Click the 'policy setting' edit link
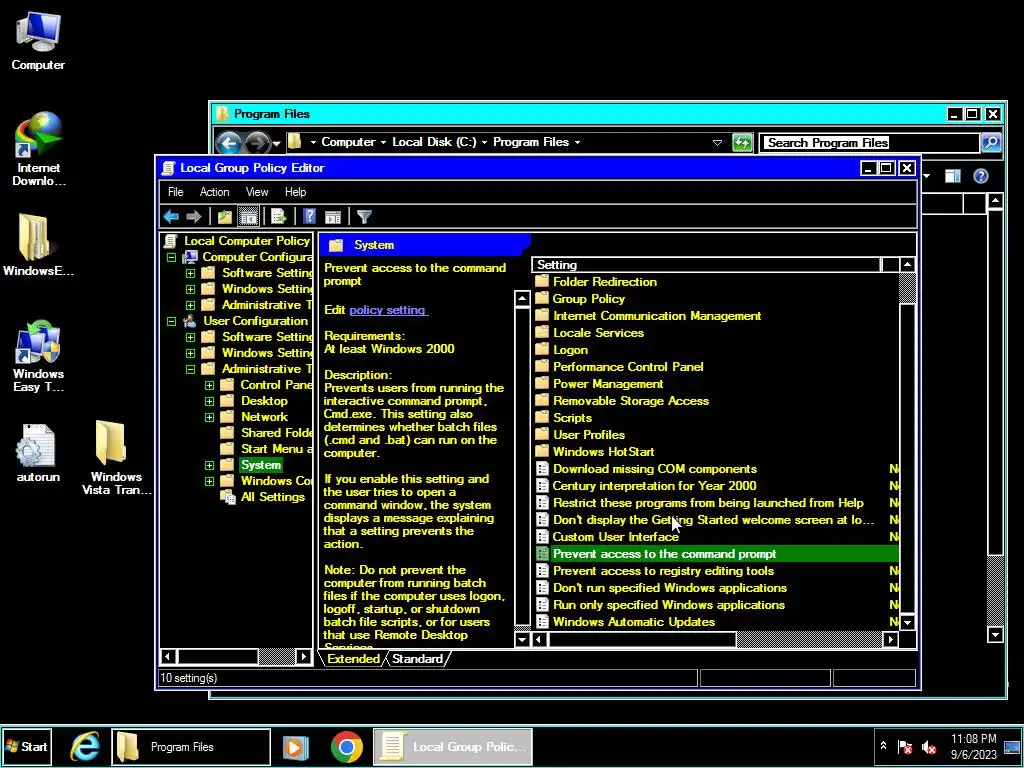The width and height of the screenshot is (1024, 768). [388, 310]
